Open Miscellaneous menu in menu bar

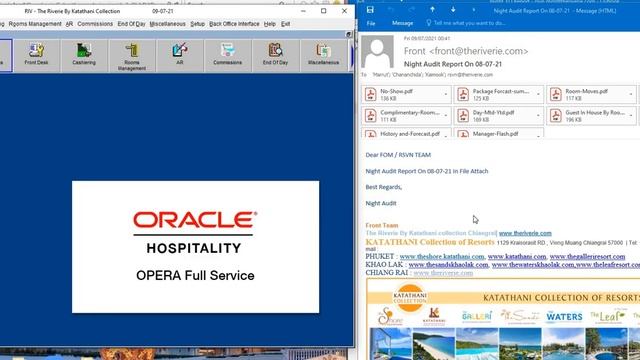pos(167,24)
